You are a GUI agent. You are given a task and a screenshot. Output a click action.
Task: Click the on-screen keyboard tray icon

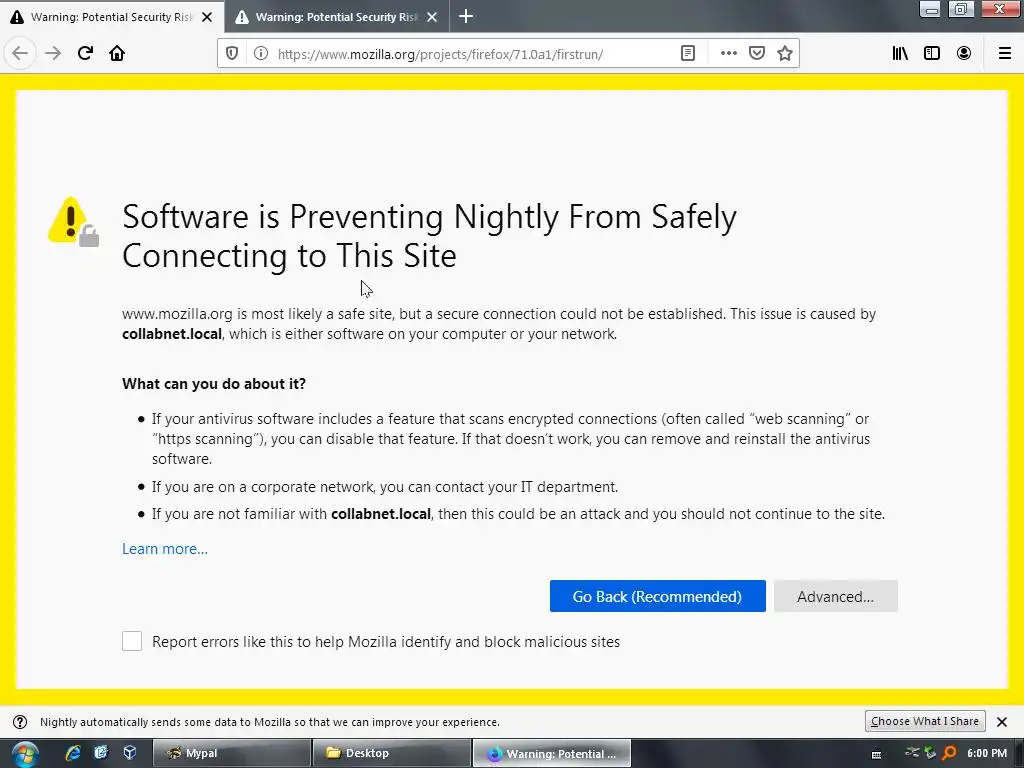[876, 754]
